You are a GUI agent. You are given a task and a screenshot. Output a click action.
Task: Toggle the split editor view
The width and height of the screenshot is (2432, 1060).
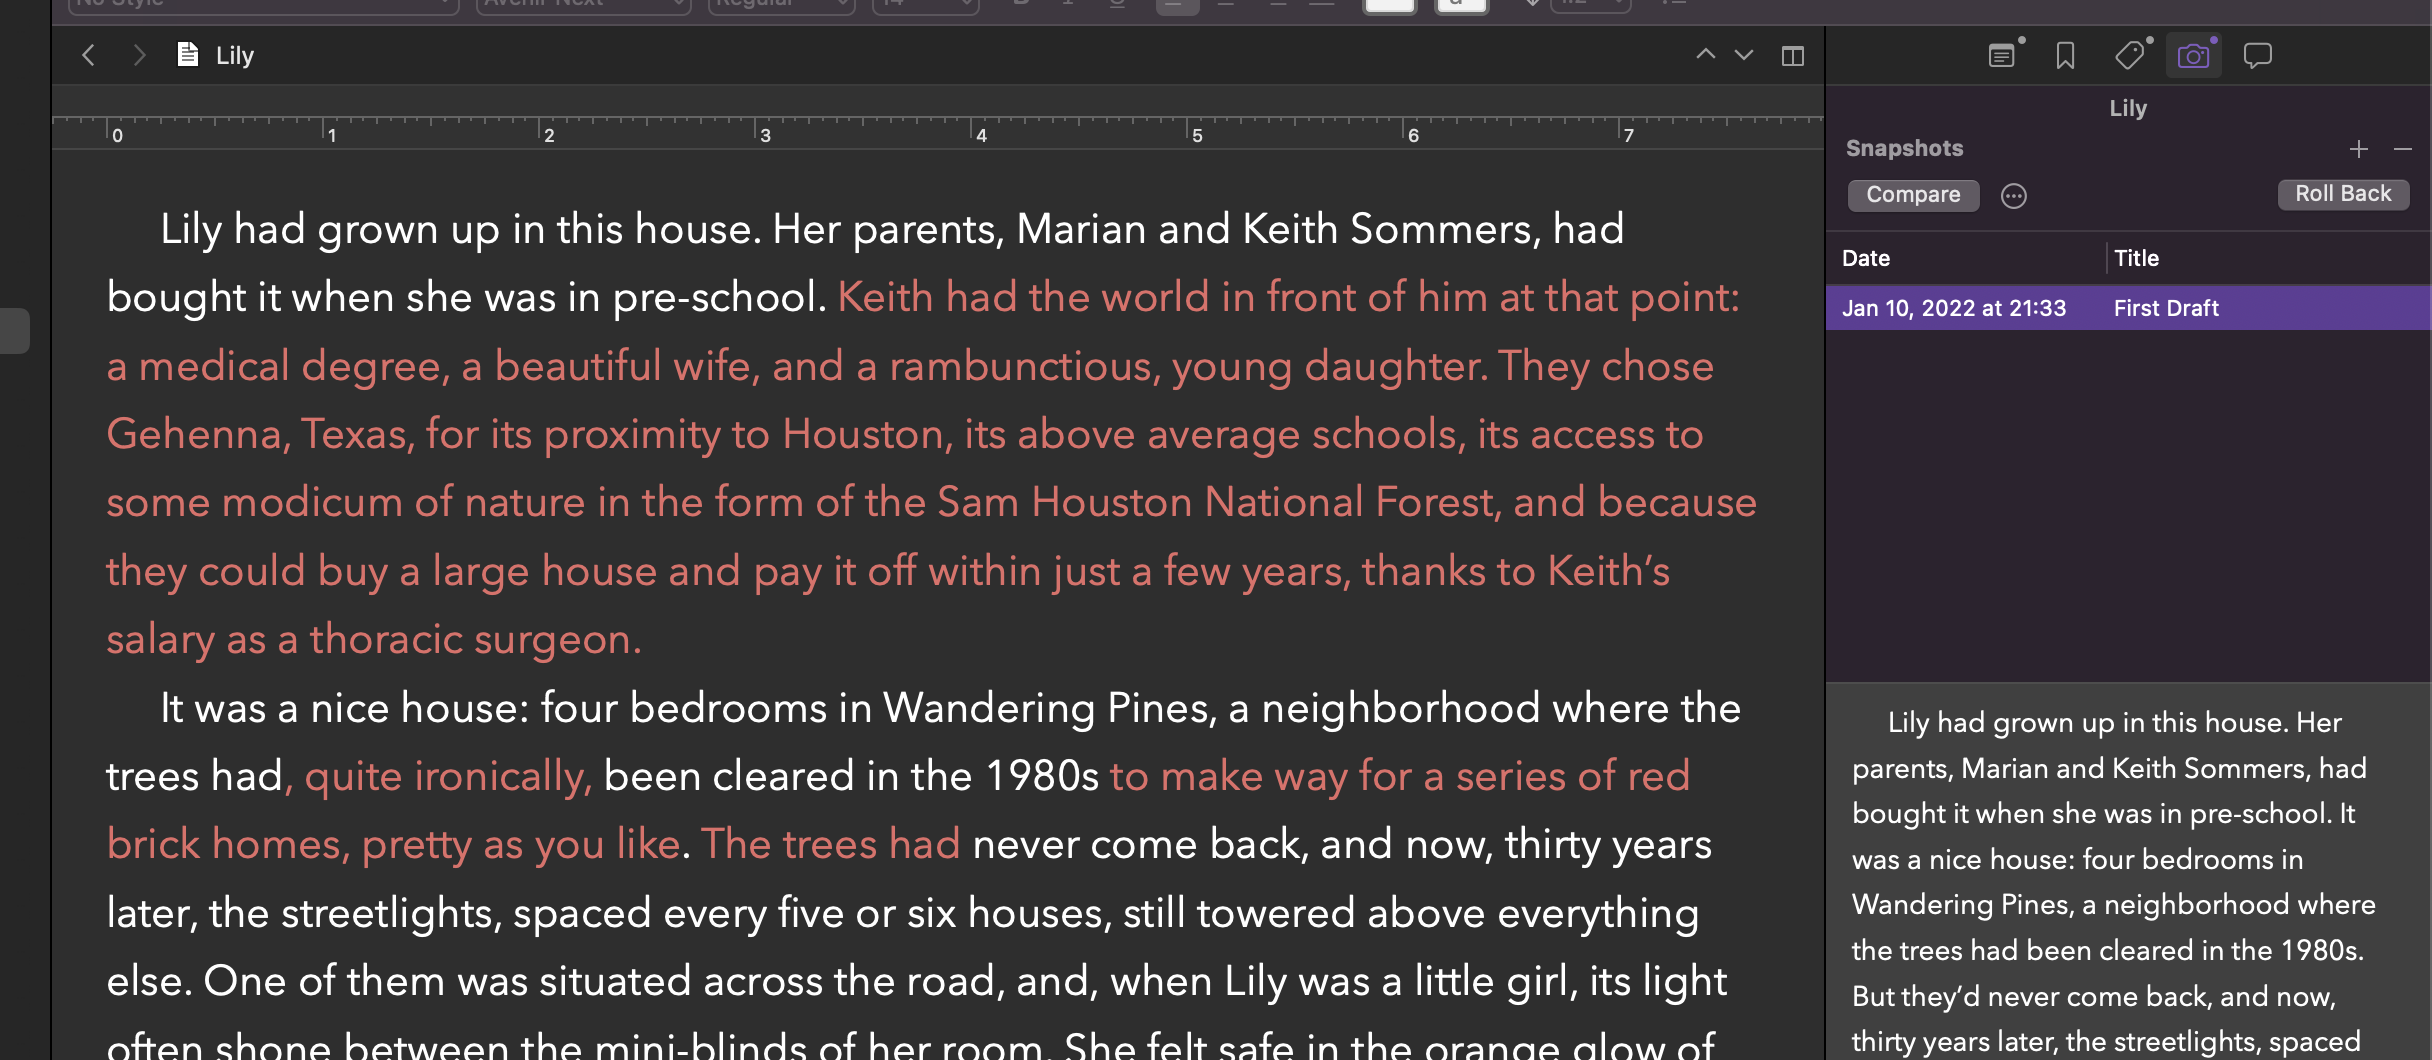point(1793,56)
